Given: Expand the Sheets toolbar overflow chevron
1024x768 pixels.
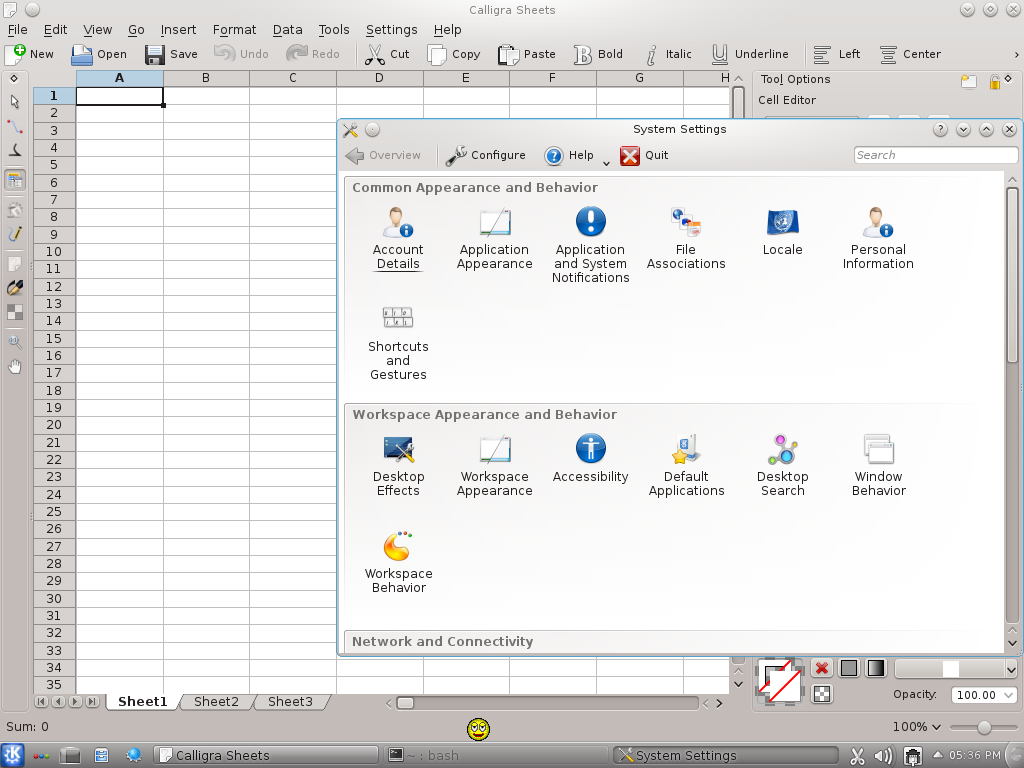Looking at the screenshot, I should 1016,55.
